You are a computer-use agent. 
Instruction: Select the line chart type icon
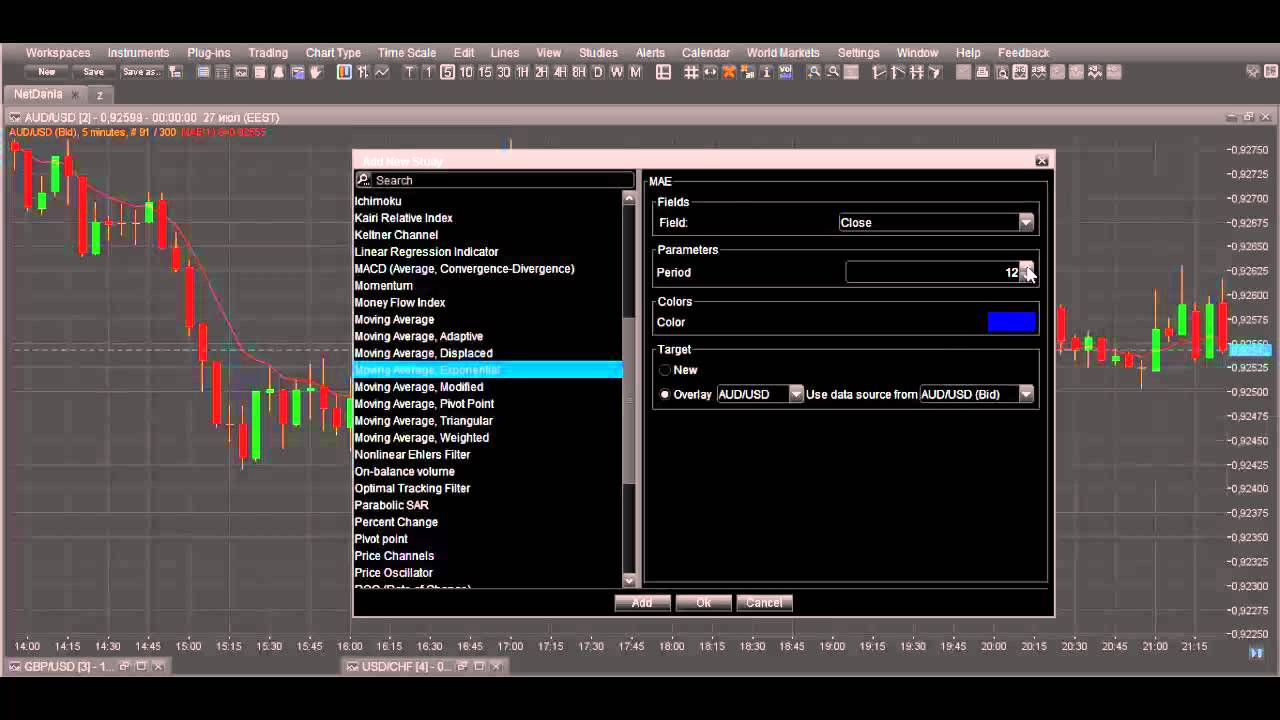(x=382, y=72)
